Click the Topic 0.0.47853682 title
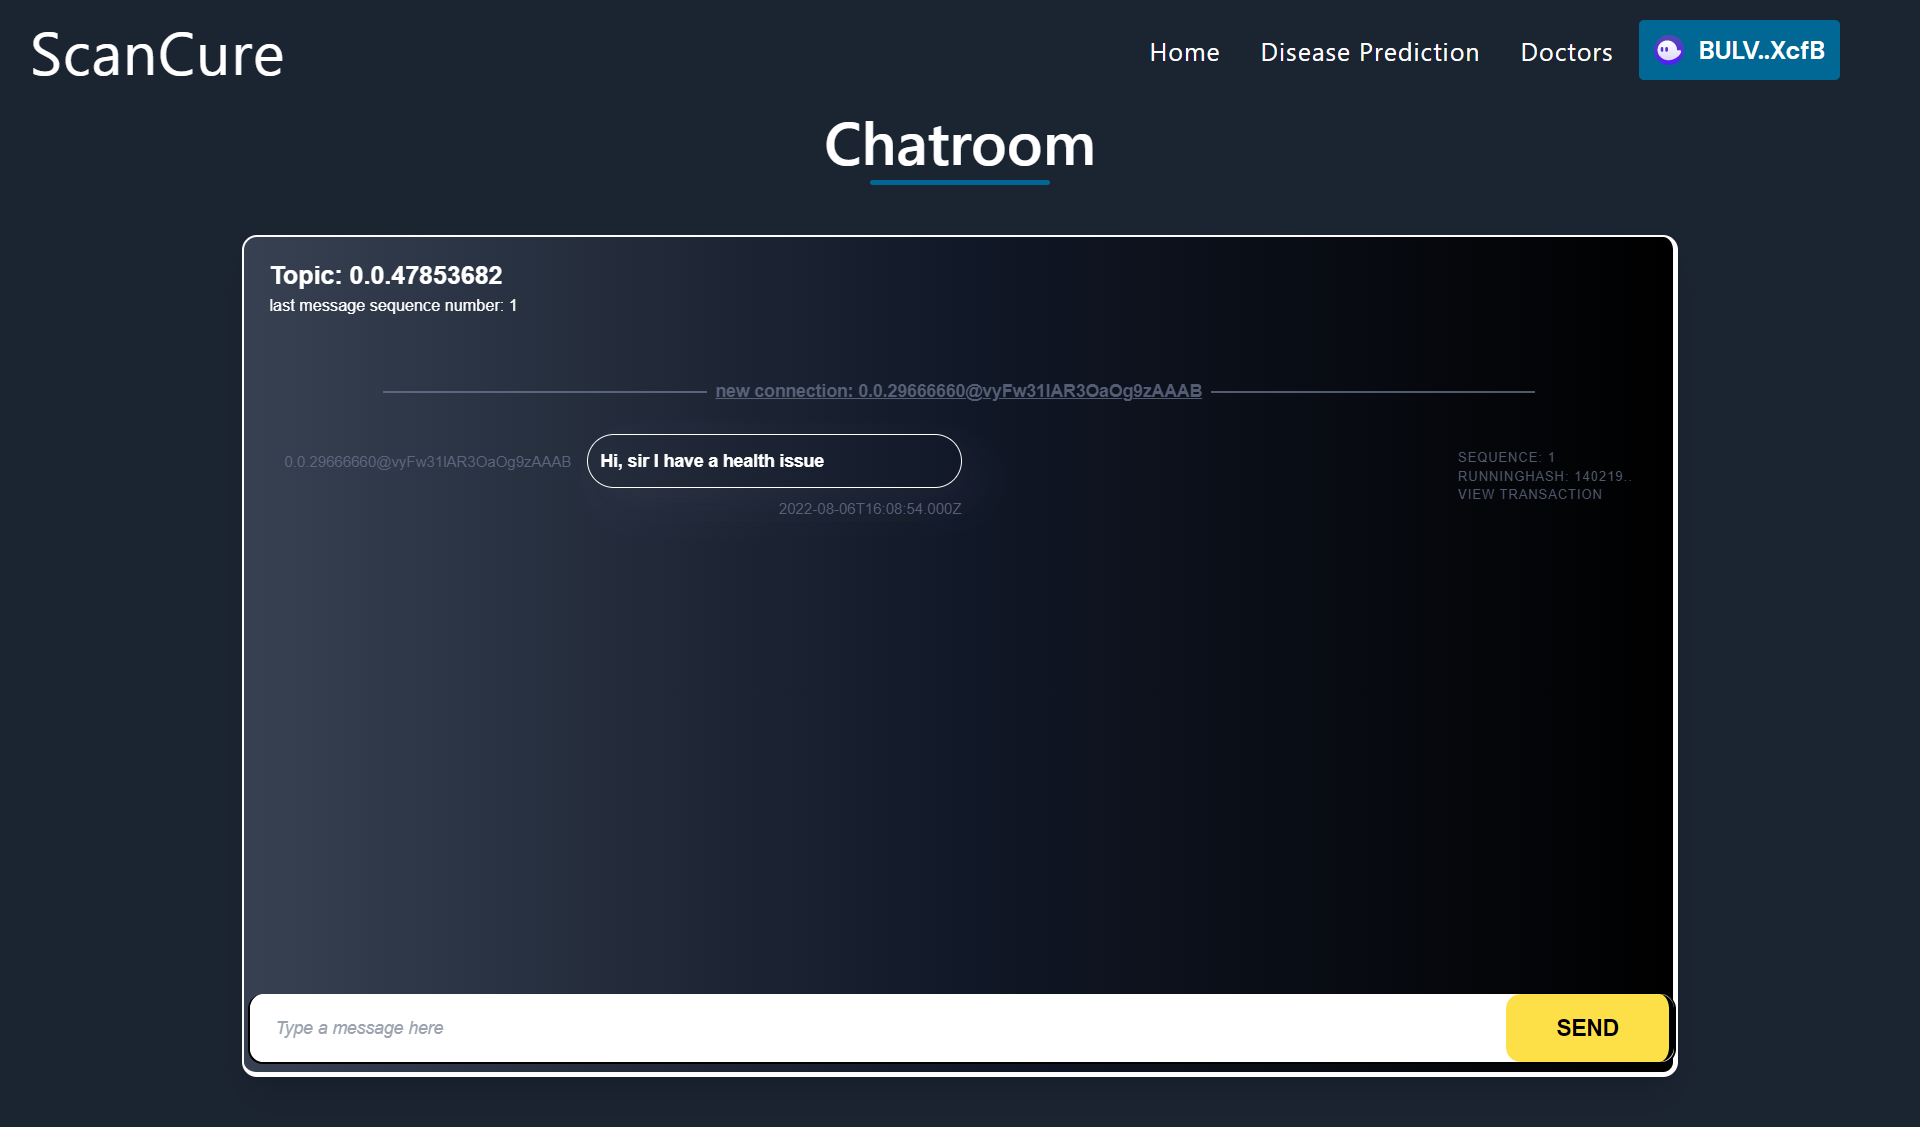Screen dimensions: 1920x1127 pos(386,275)
